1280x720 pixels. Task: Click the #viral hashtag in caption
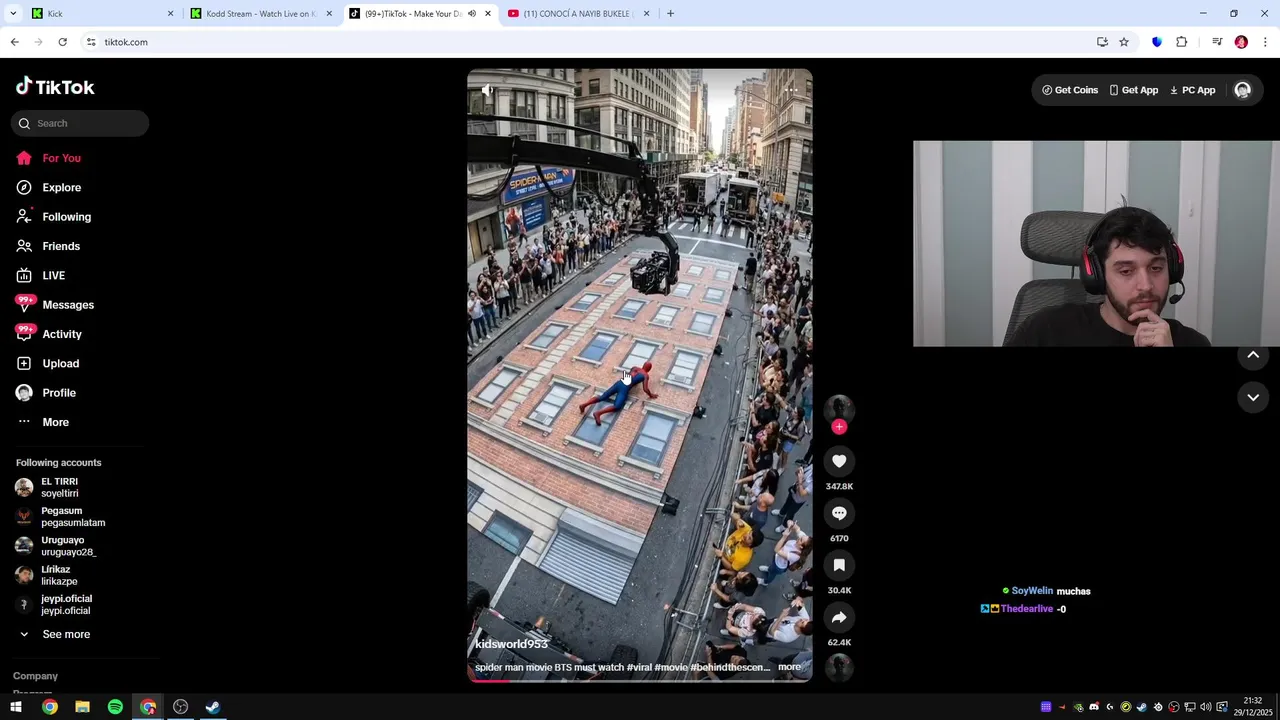639,667
